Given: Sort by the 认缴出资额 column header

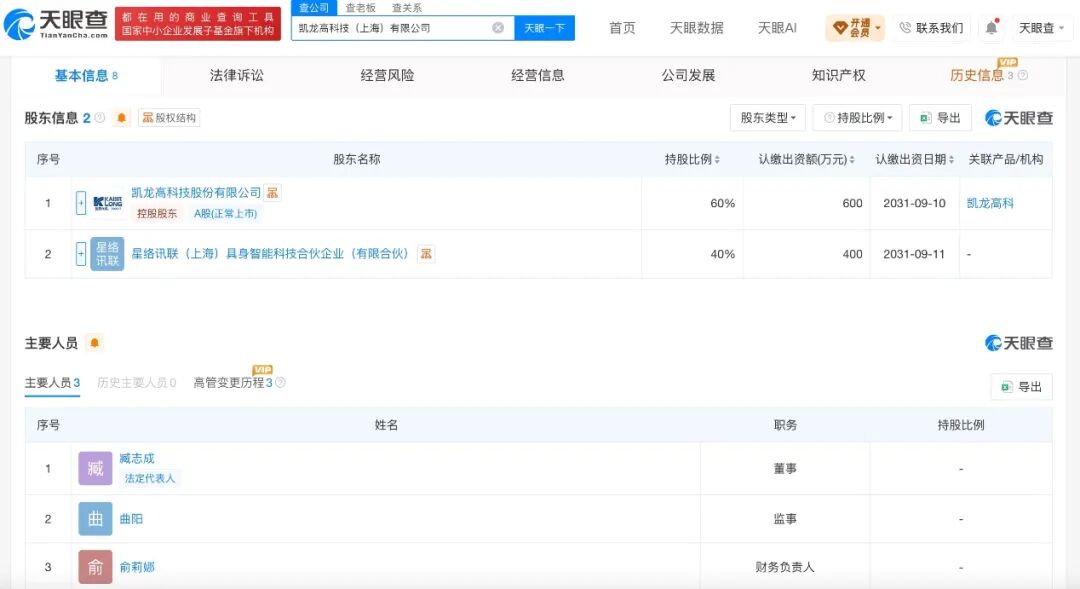Looking at the screenshot, I should coord(806,160).
